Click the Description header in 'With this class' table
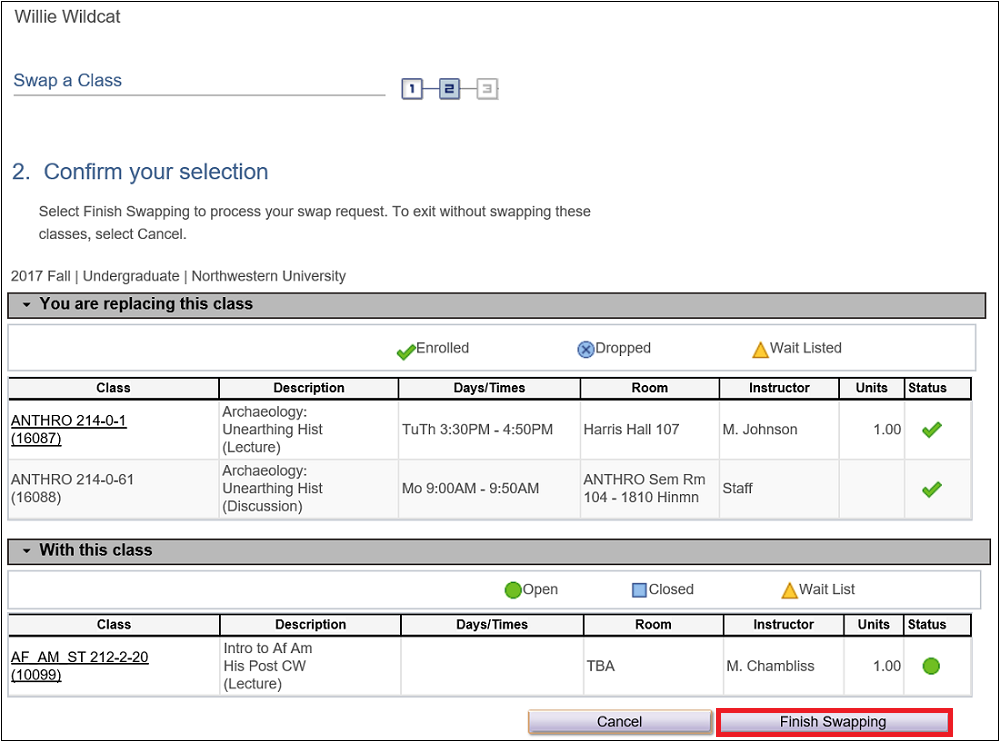This screenshot has width=1000, height=742. tap(311, 625)
